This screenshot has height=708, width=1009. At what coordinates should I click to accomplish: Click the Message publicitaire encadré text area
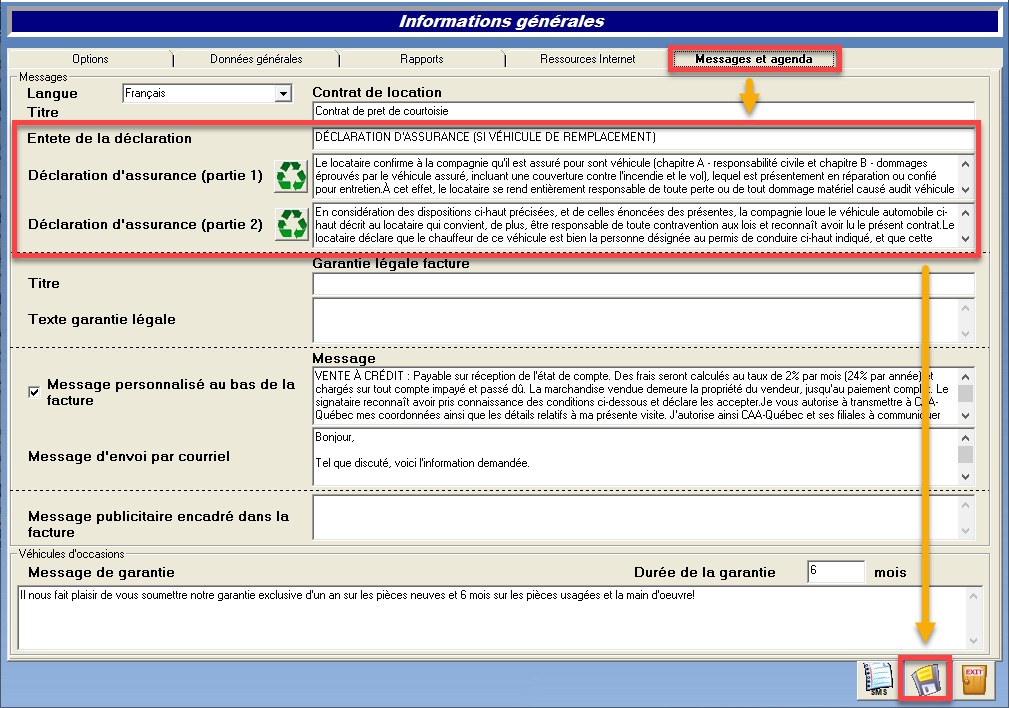(x=635, y=517)
